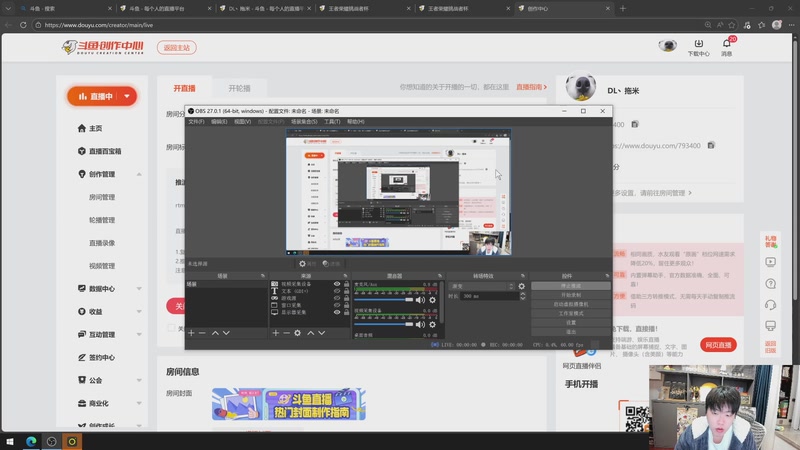
Task: Open OBS 设置 button
Action: [570, 322]
